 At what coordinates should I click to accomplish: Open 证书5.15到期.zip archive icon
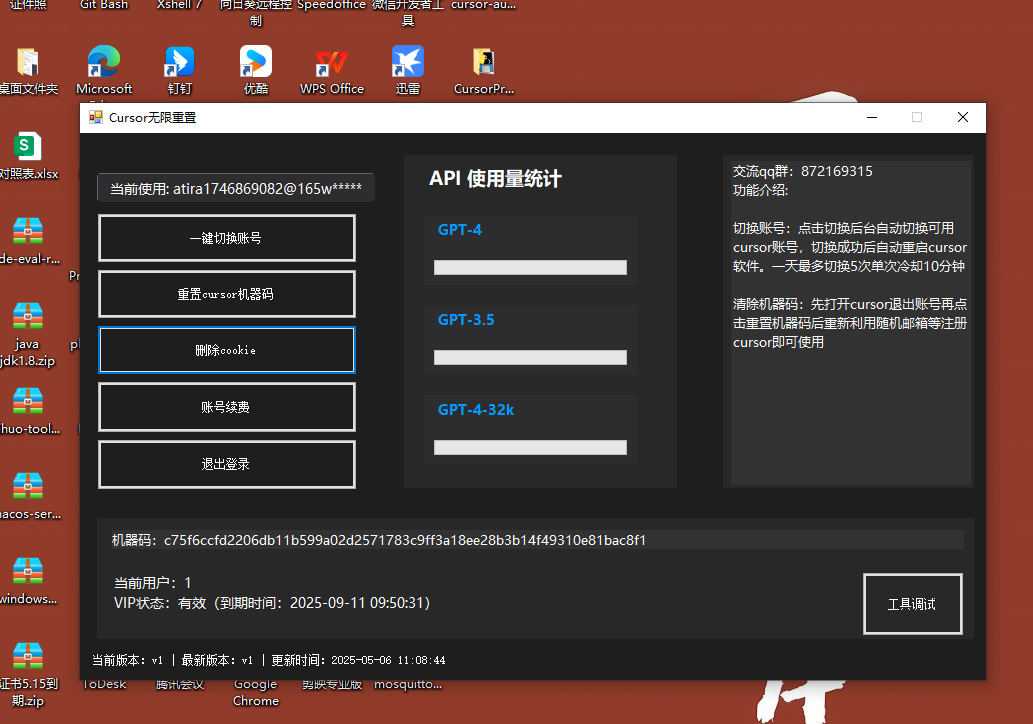click(28, 674)
